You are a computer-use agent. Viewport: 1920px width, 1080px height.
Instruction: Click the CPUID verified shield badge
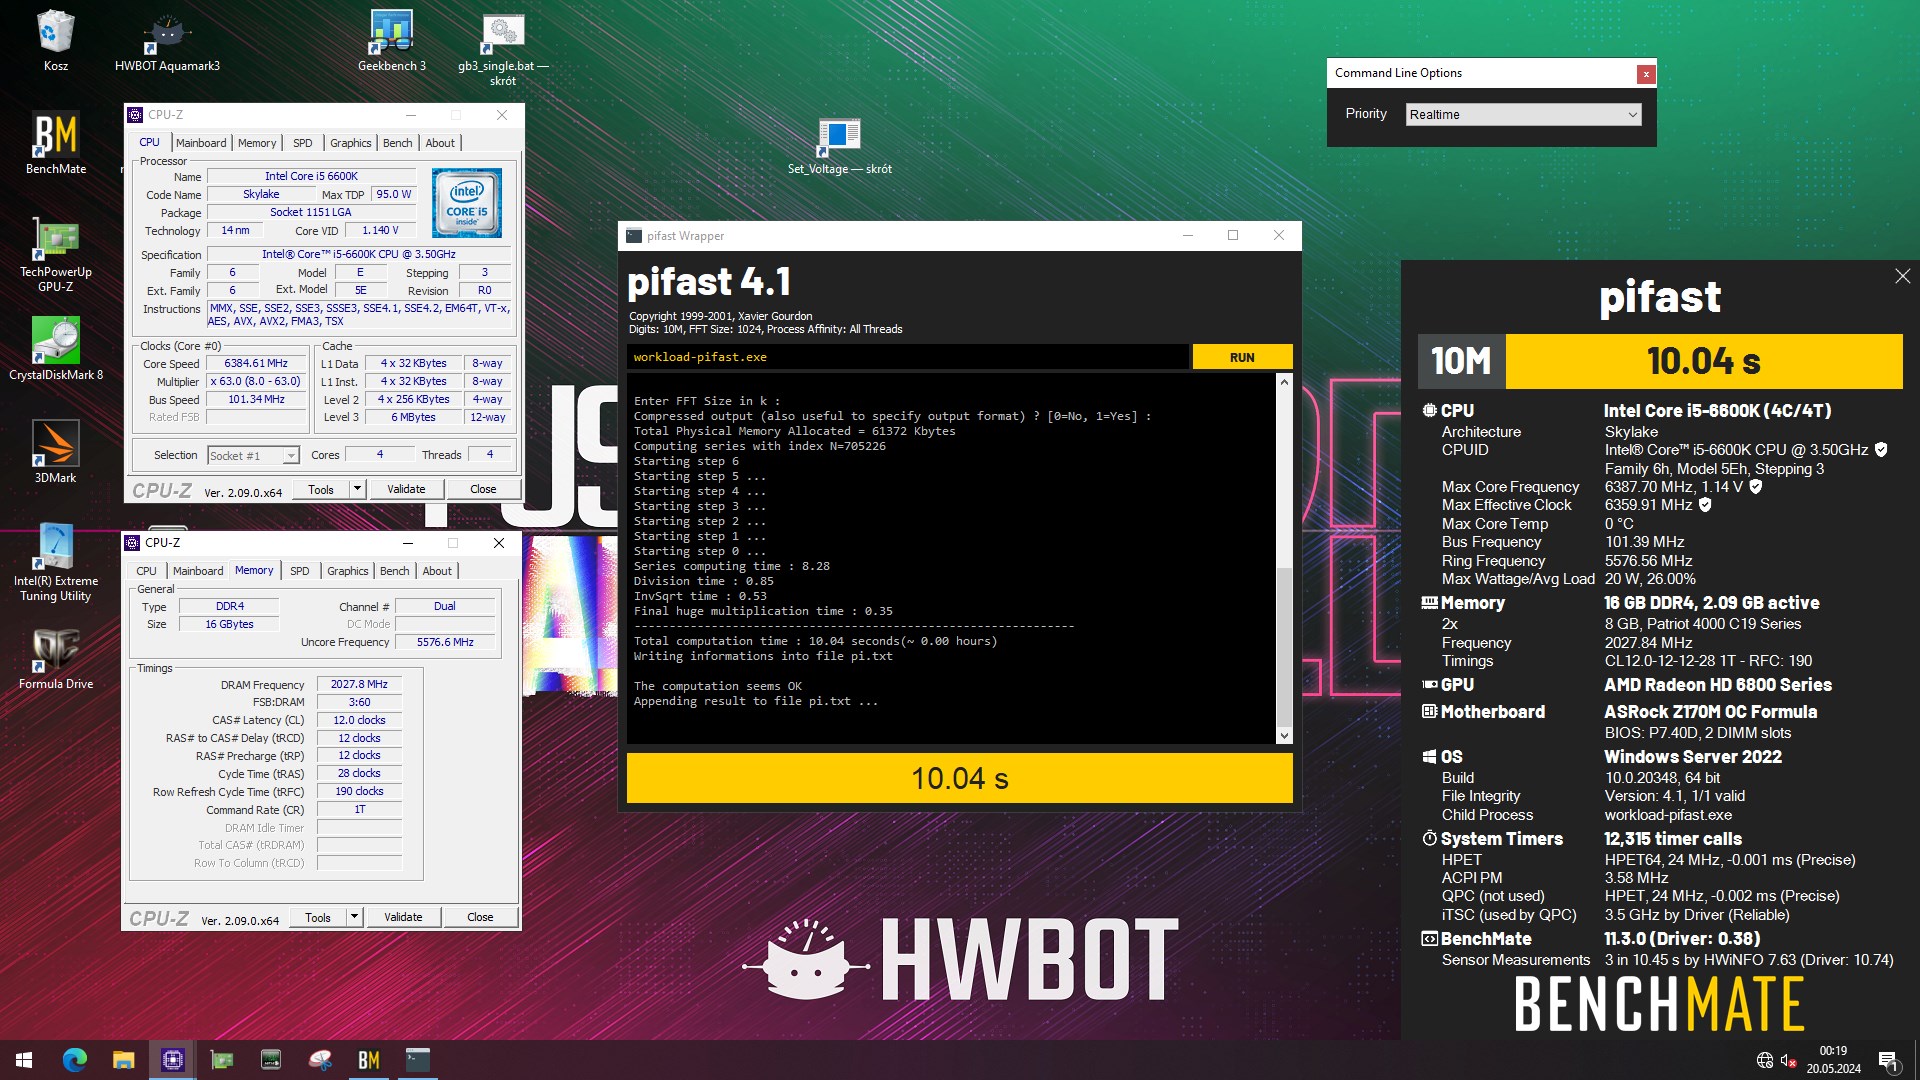(1881, 450)
